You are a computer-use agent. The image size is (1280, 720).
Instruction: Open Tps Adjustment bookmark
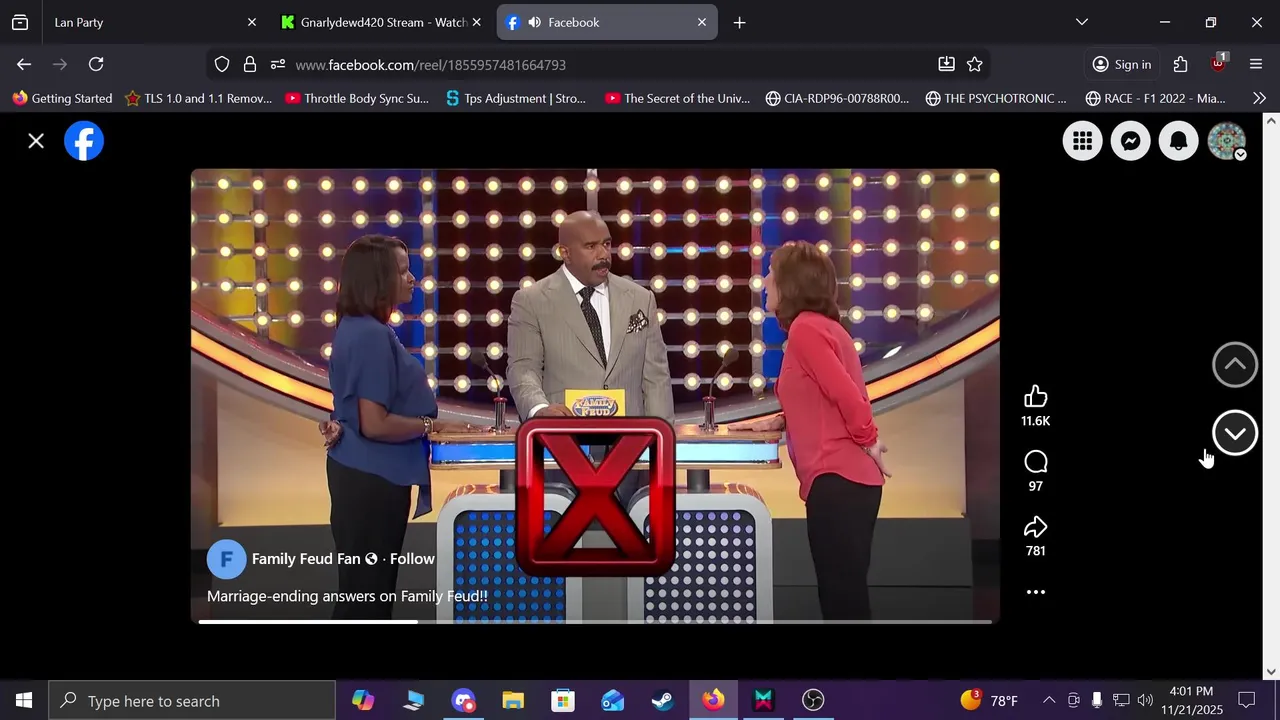(x=516, y=98)
